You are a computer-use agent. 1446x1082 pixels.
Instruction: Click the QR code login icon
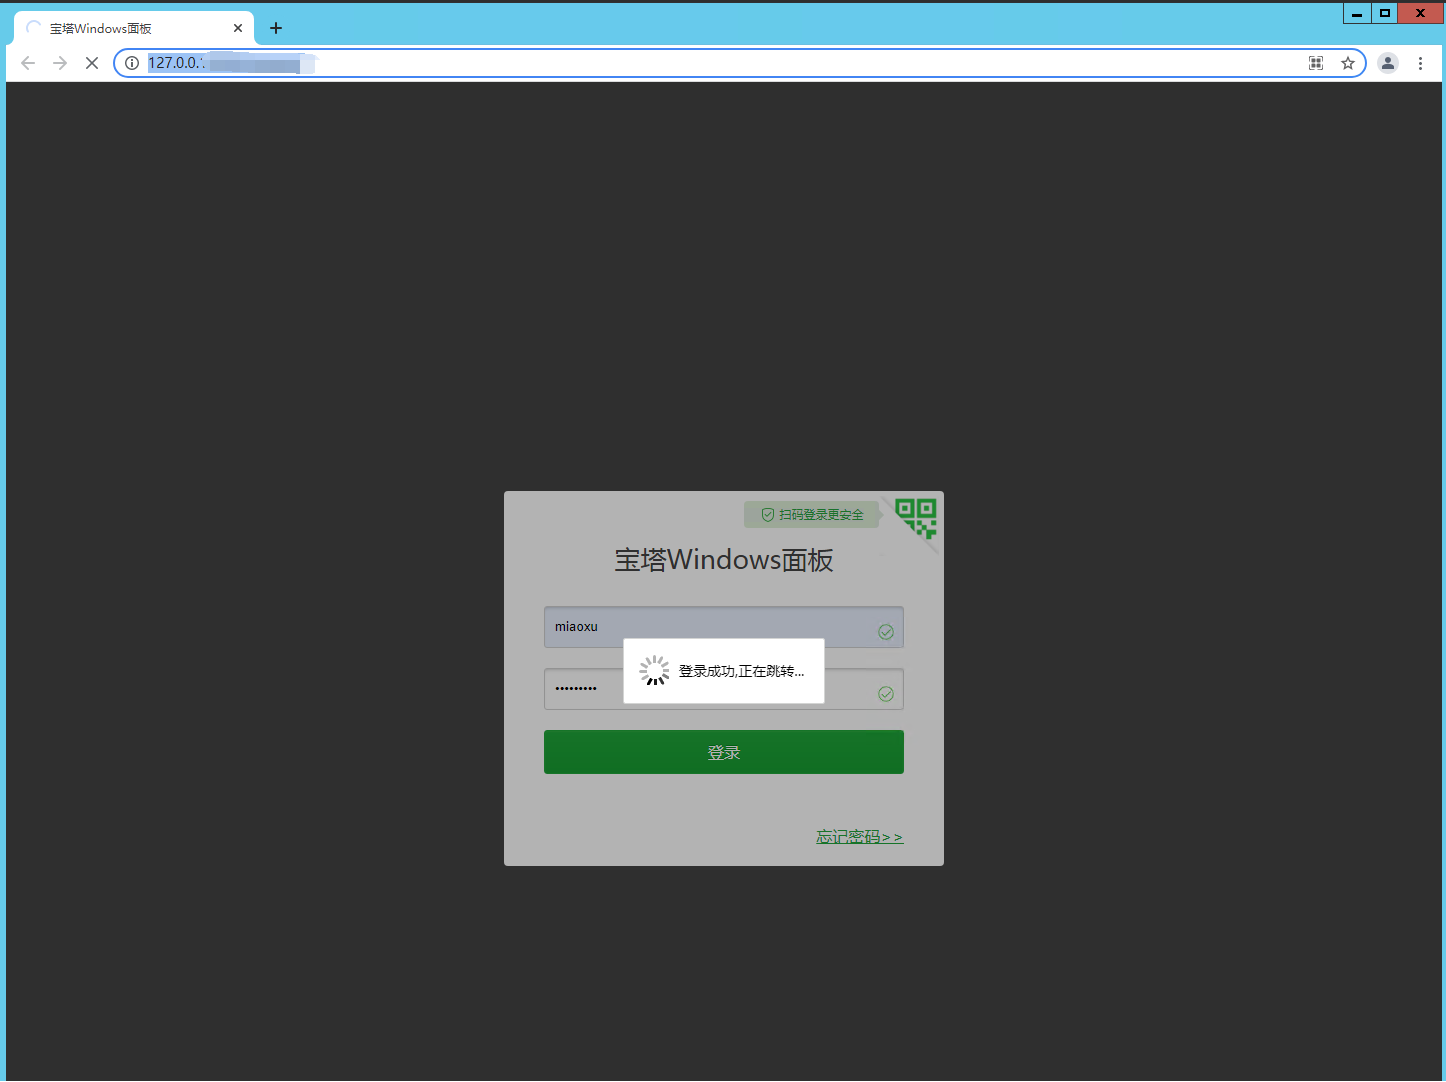[x=917, y=518]
